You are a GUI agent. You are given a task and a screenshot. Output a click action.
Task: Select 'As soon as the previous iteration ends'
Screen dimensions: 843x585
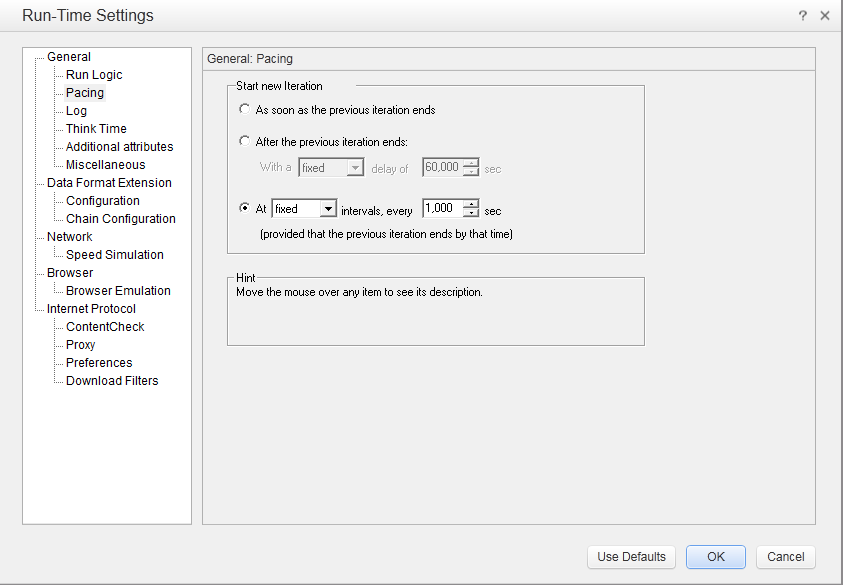click(245, 110)
